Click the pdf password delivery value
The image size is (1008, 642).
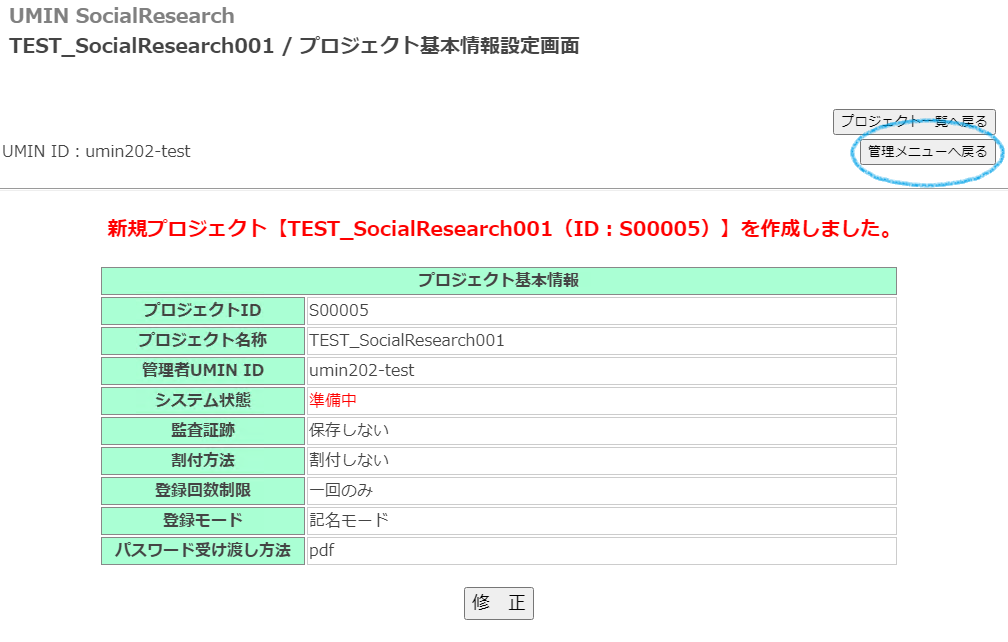[321, 551]
